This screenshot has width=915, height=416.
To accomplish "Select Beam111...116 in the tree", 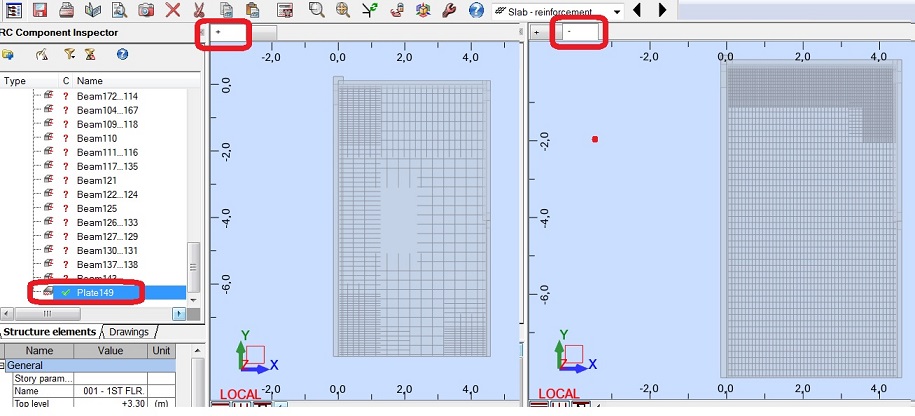I will (107, 152).
